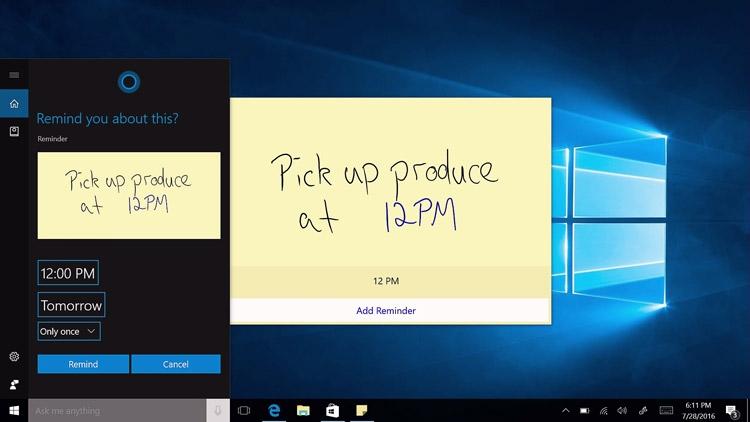The width and height of the screenshot is (750, 422).
Task: Click the Ask me anything search box
Action: pyautogui.click(x=117, y=411)
